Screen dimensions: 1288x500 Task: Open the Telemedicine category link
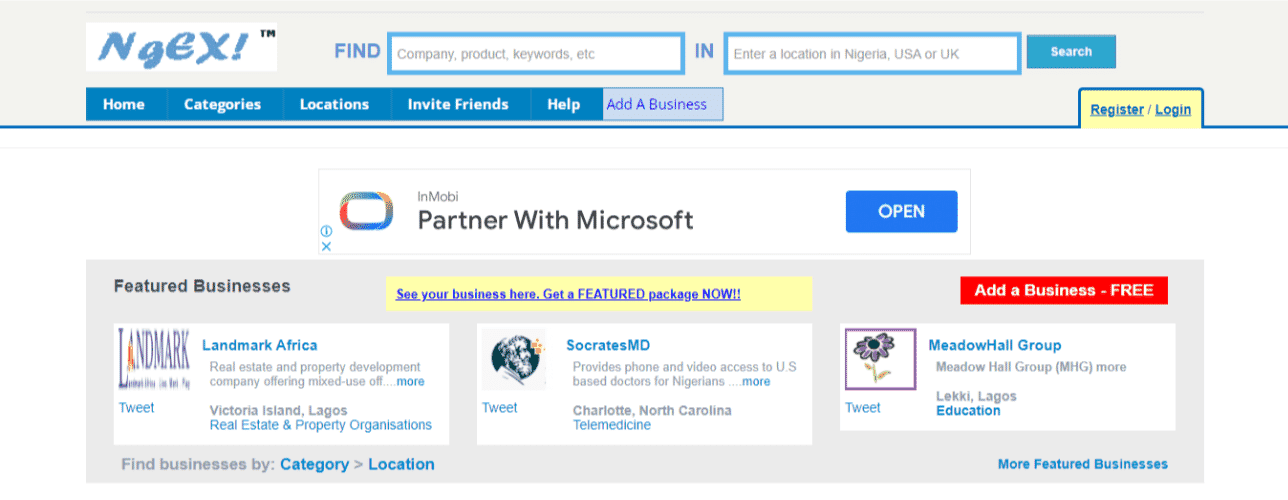[x=612, y=425]
